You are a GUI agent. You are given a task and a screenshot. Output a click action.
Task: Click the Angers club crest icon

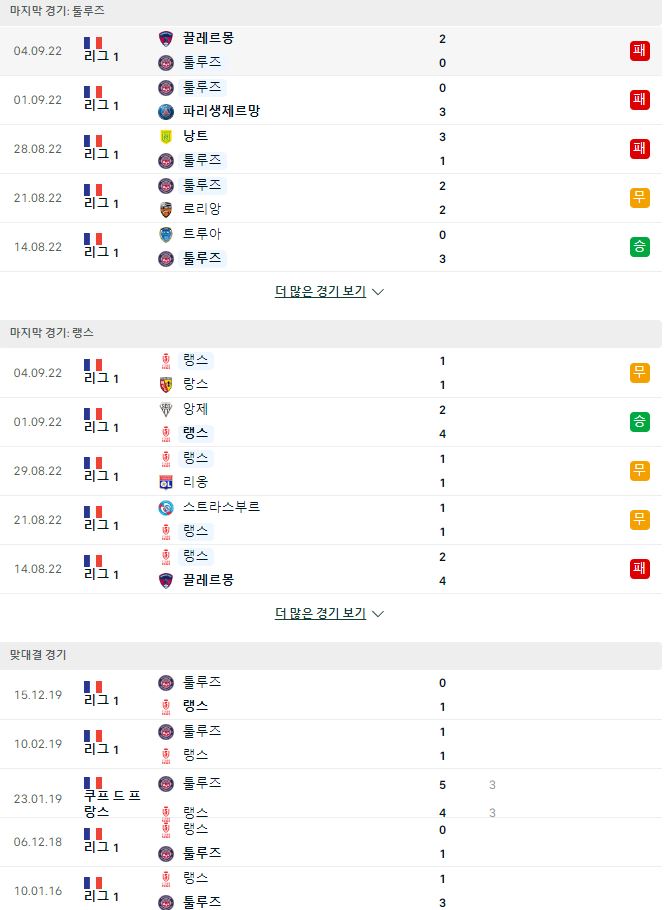pos(166,409)
